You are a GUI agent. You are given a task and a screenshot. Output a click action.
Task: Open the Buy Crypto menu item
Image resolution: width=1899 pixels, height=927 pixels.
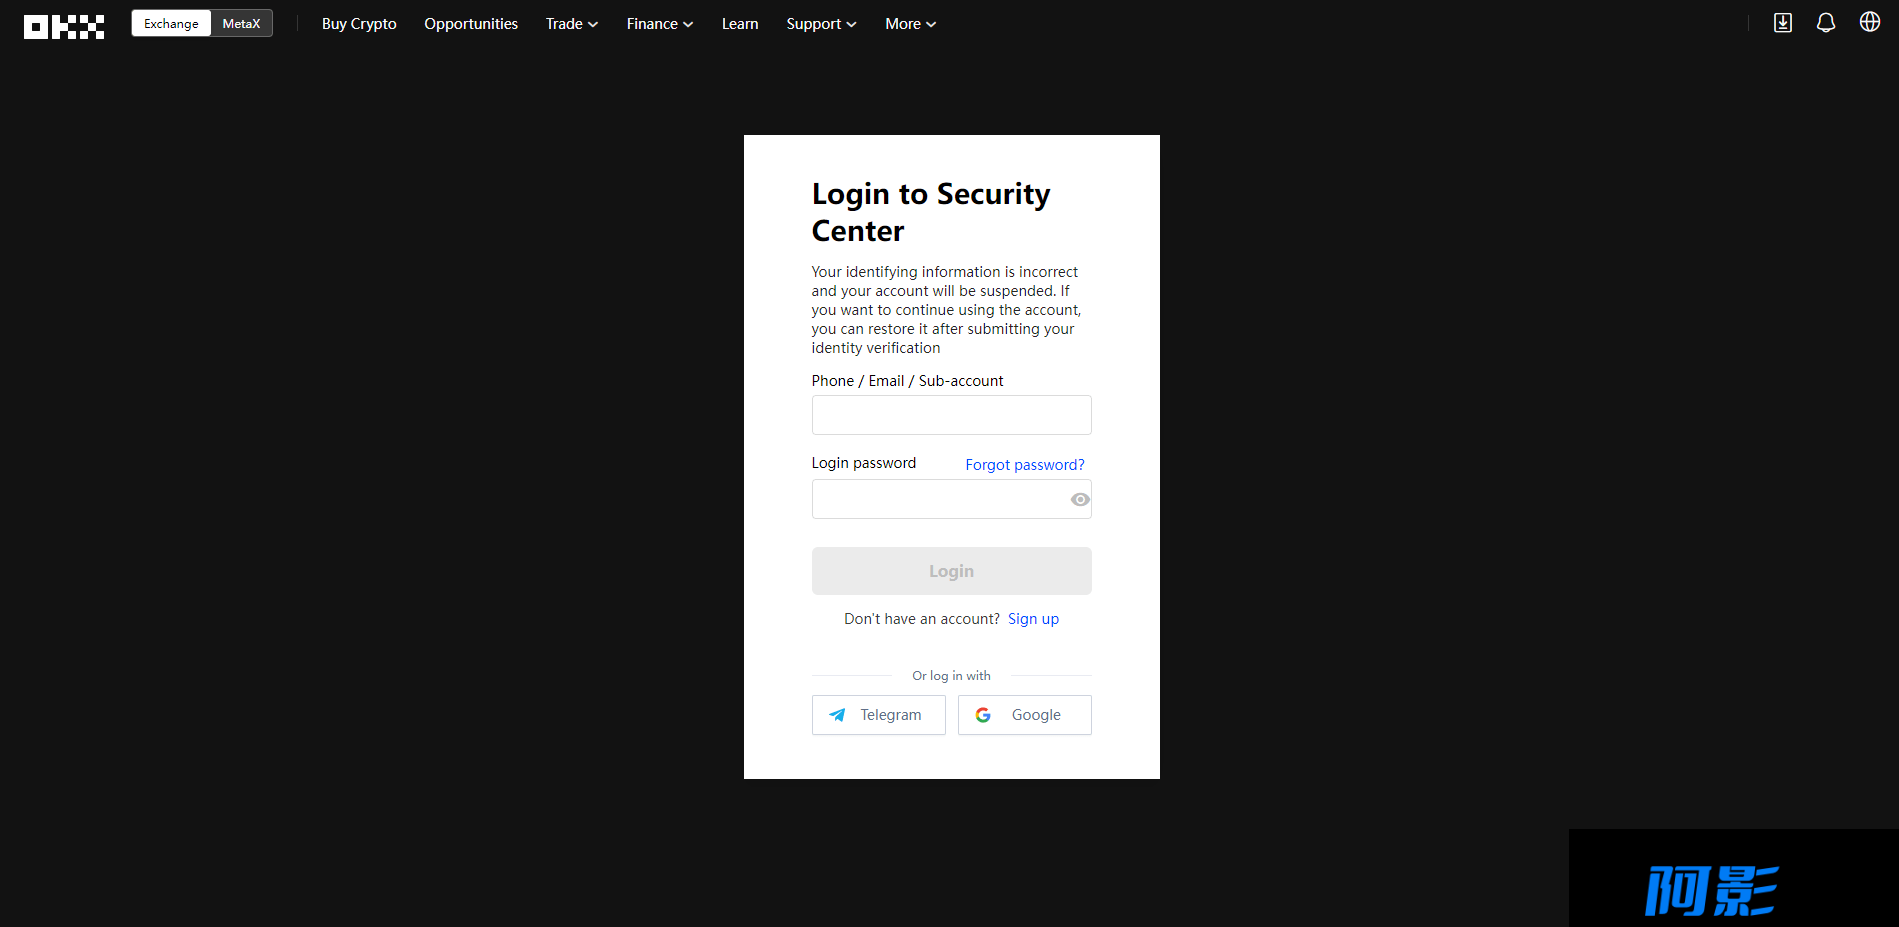pos(359,23)
